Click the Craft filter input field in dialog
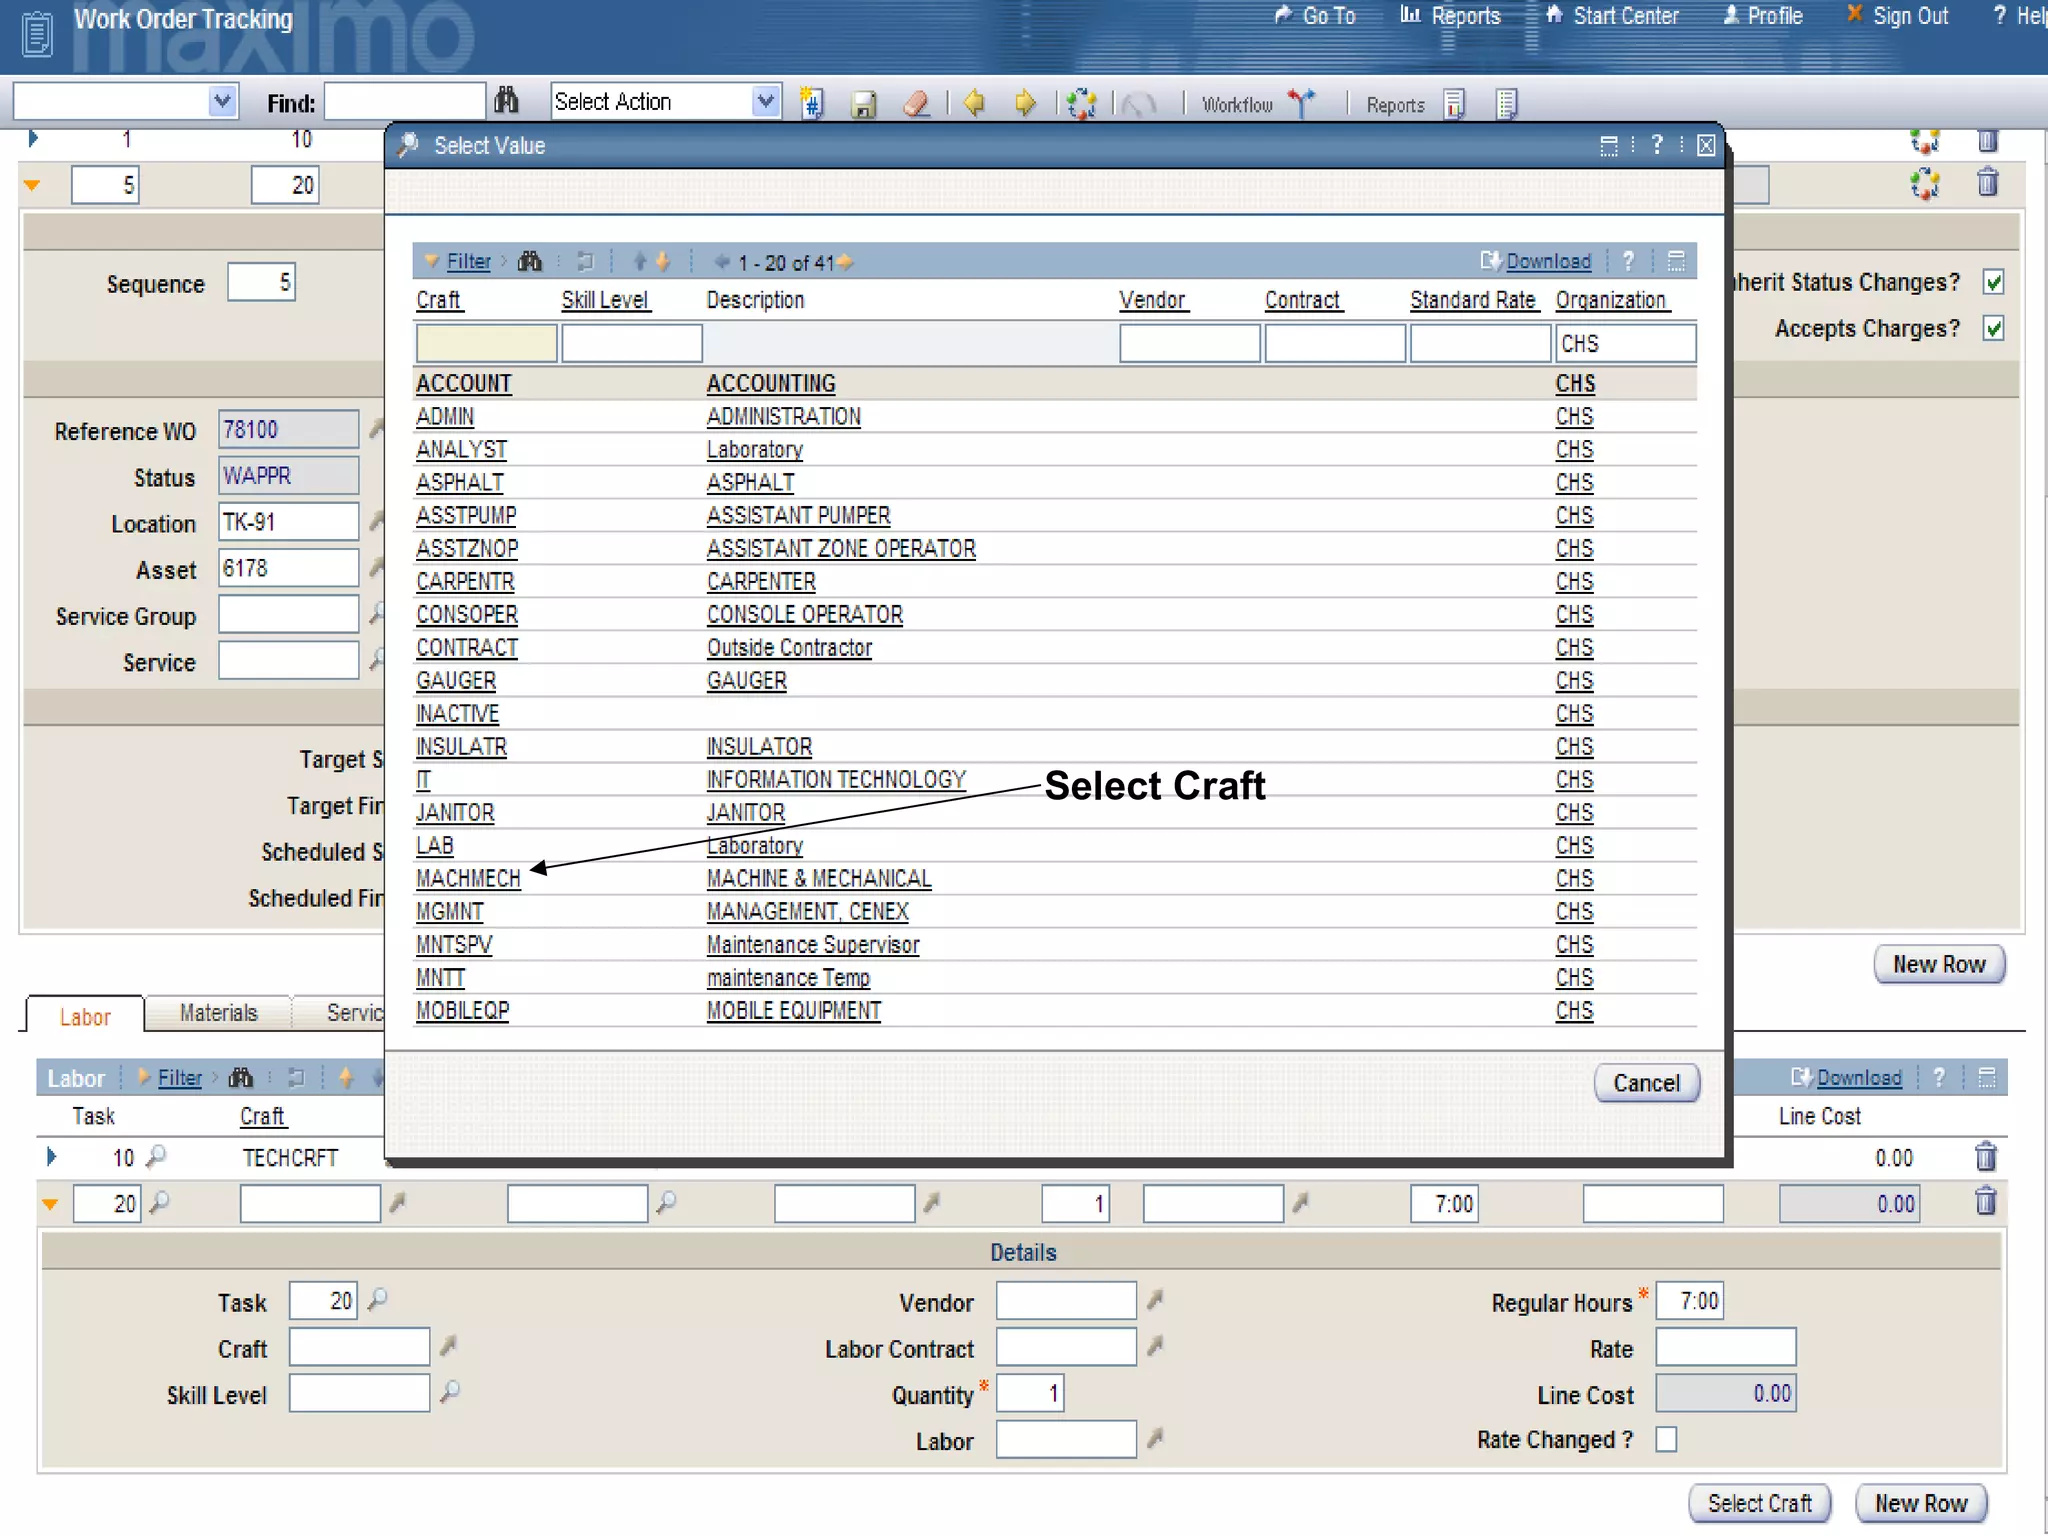 coord(486,344)
